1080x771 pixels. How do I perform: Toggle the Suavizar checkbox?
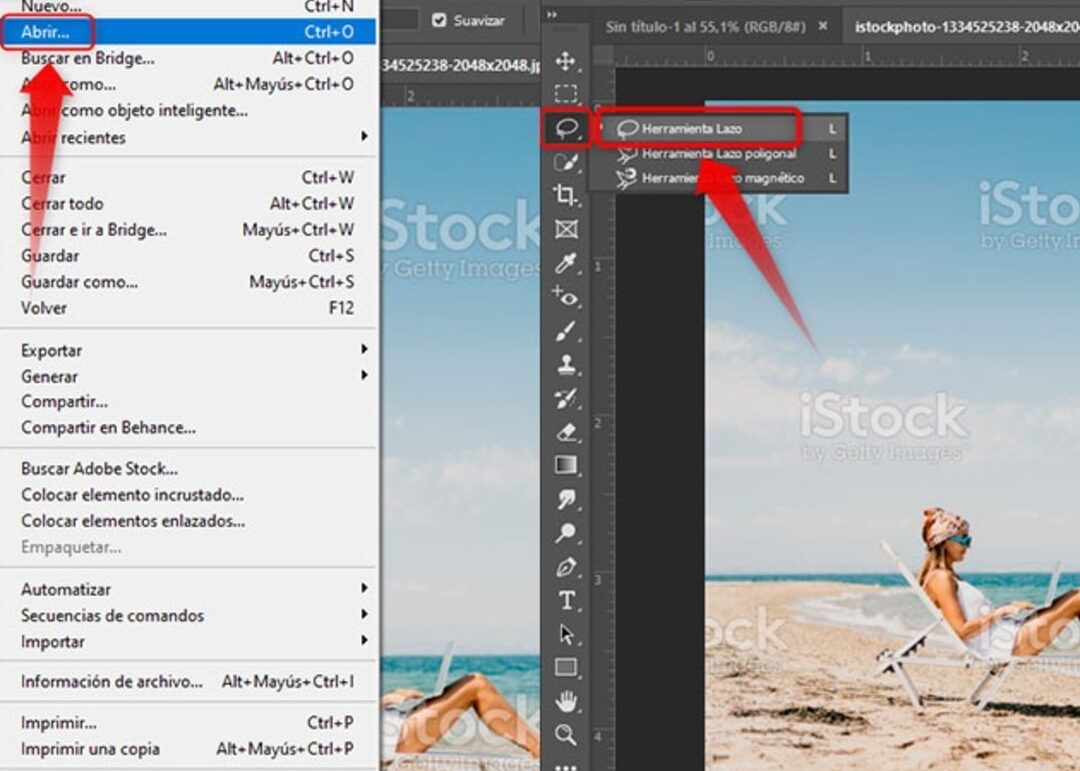tap(439, 20)
